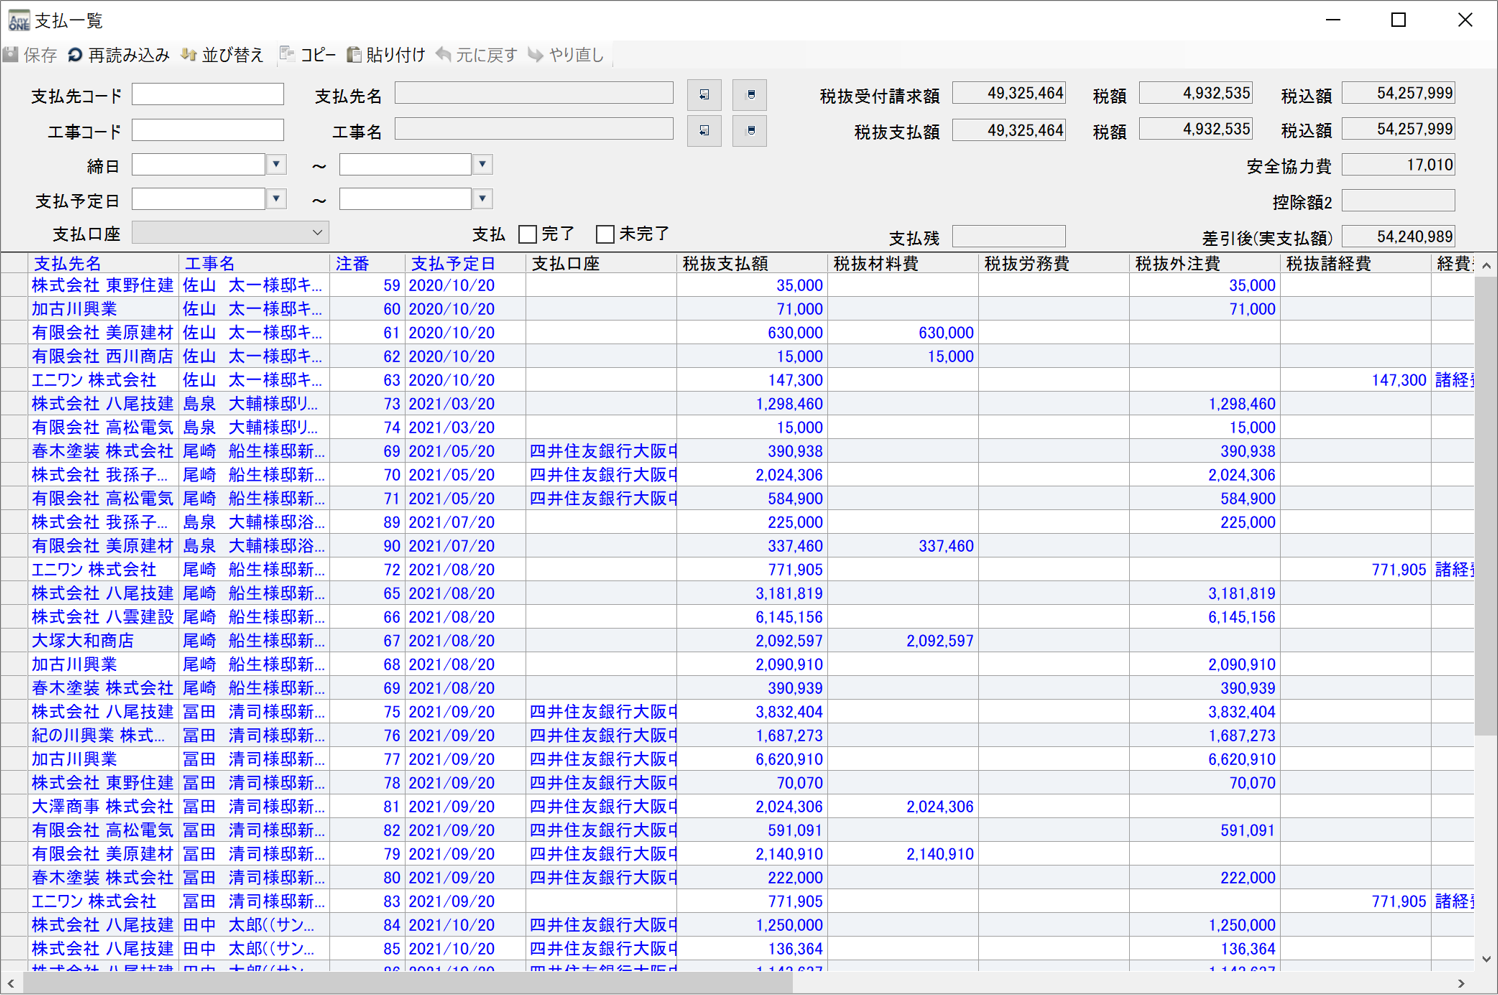The image size is (1498, 995).
Task: Click the first lookup icon beside 支払先名
Action: [x=704, y=95]
